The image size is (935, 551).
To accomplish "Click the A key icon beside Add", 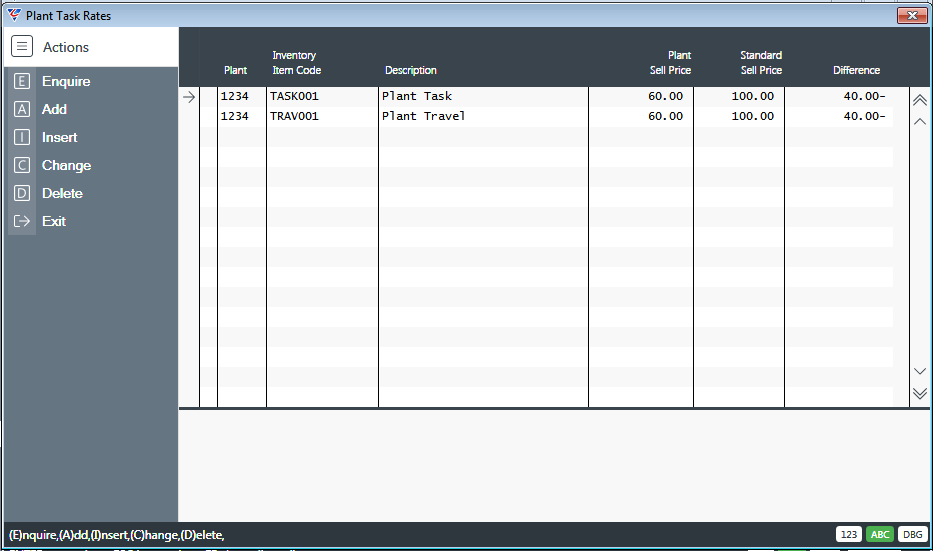I will tap(21, 109).
